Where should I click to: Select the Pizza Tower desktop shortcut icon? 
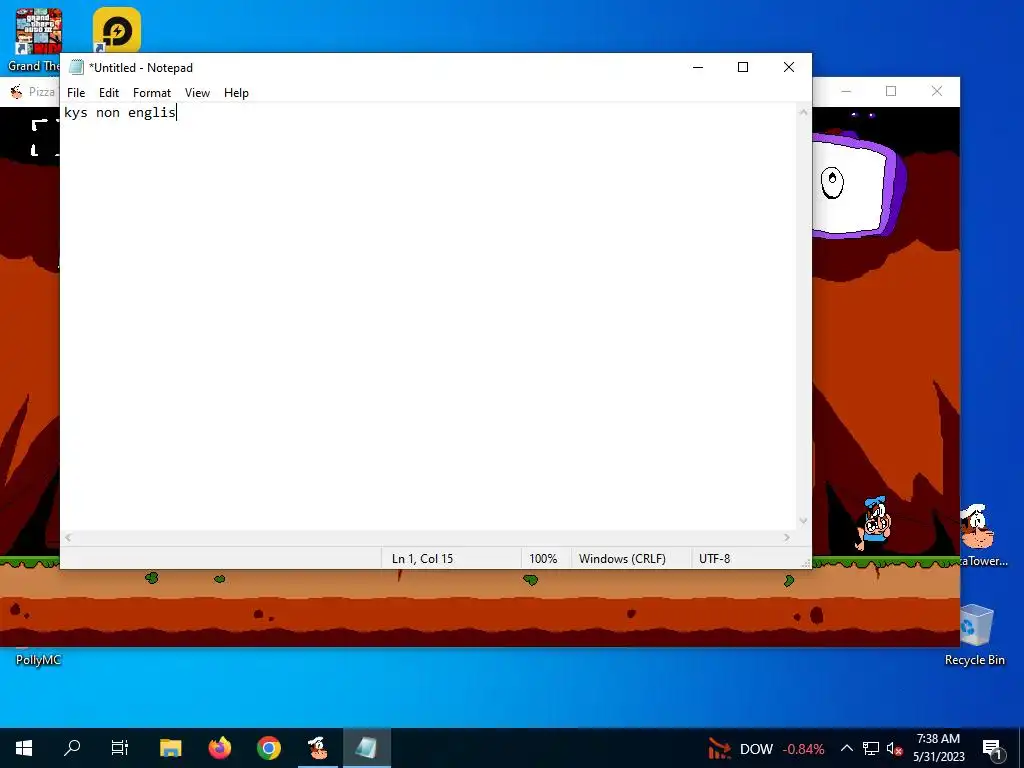pos(978,526)
